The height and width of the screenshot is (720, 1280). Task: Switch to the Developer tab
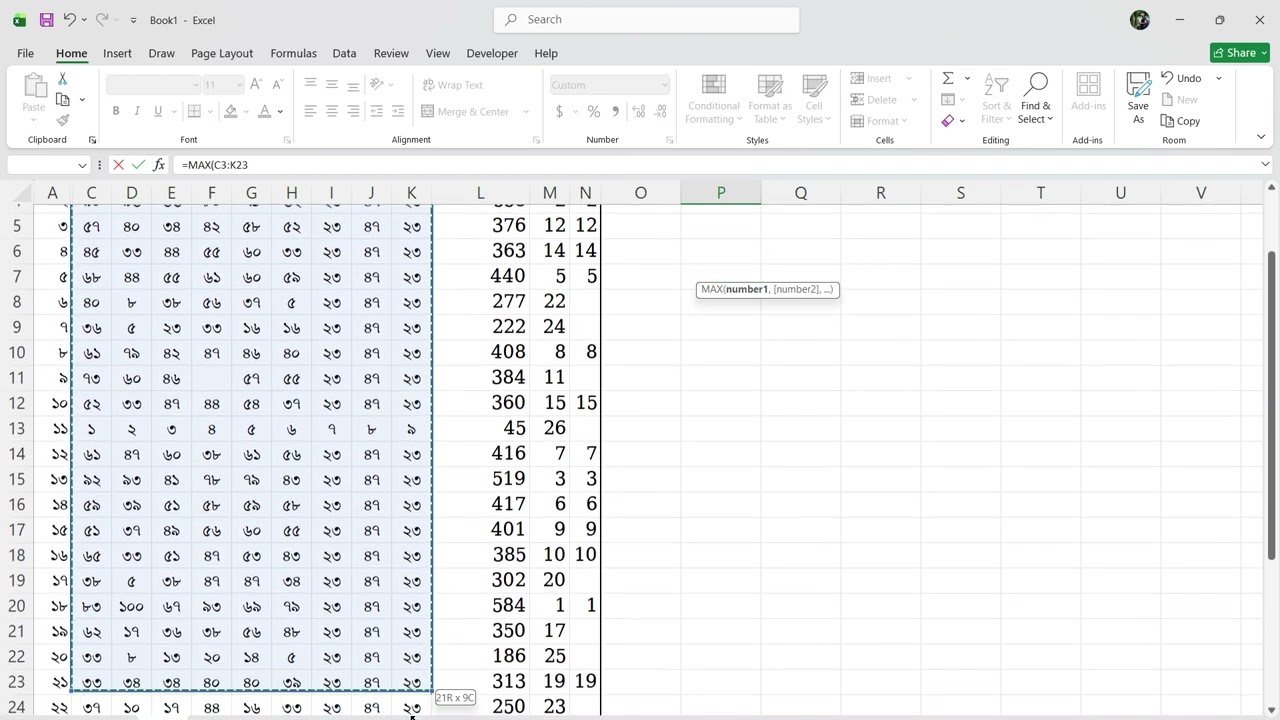492,53
